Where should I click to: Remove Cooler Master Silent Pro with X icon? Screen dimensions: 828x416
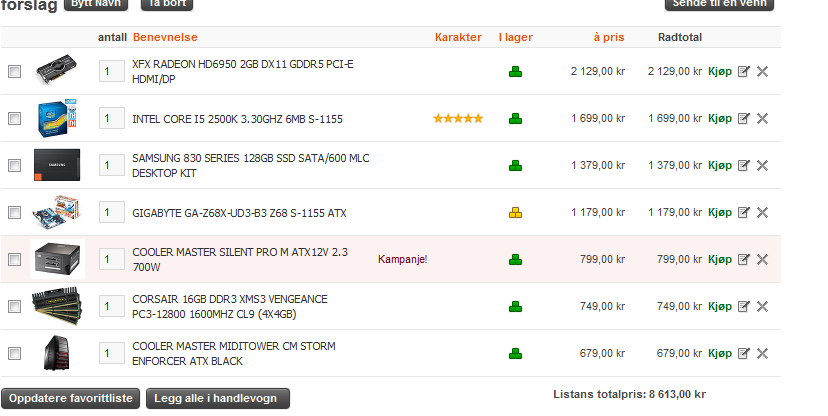762,259
